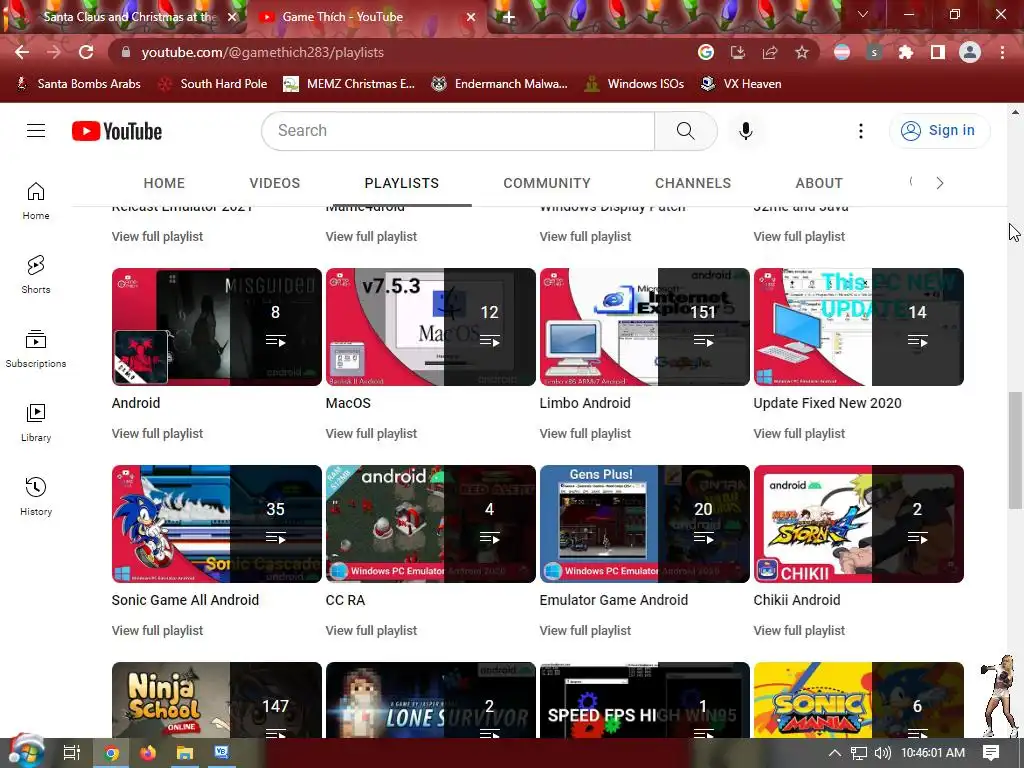View full playlist for Limbo Android
1024x768 pixels.
(585, 434)
